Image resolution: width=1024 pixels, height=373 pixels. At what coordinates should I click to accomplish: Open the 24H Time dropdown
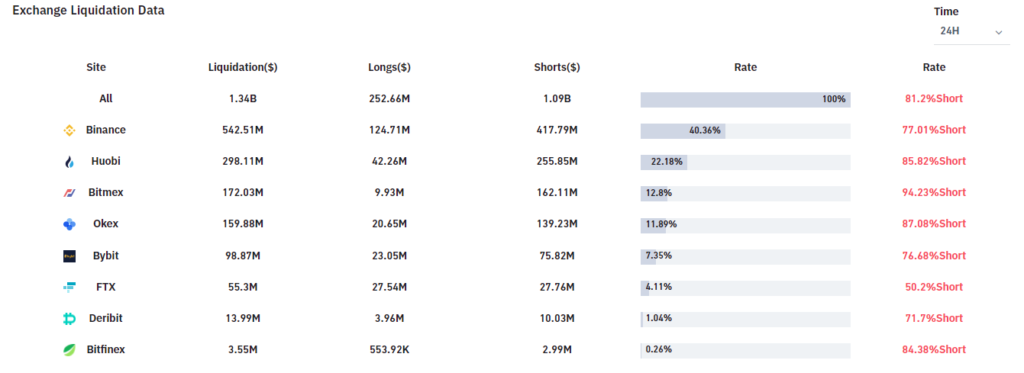tap(972, 31)
